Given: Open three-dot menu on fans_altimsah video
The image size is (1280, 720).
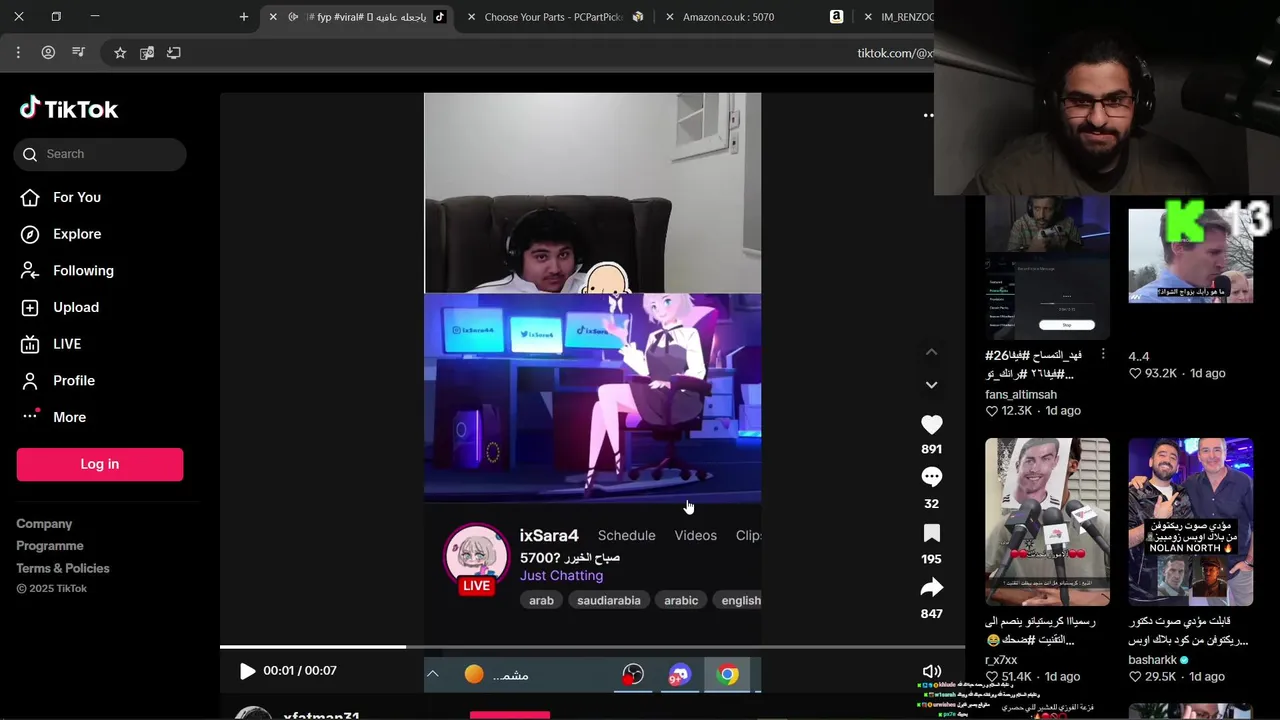Looking at the screenshot, I should coord(1103,354).
